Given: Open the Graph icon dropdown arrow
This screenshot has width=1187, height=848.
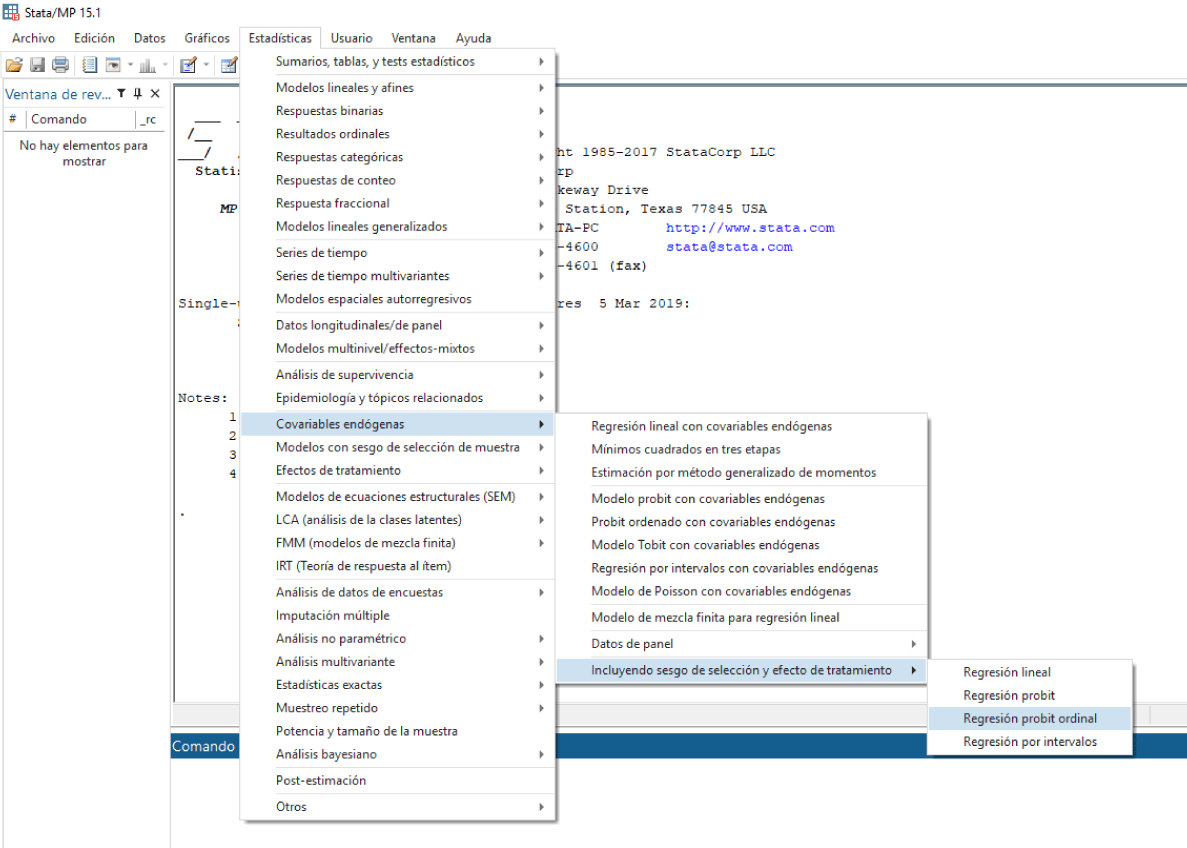Looking at the screenshot, I should point(165,65).
